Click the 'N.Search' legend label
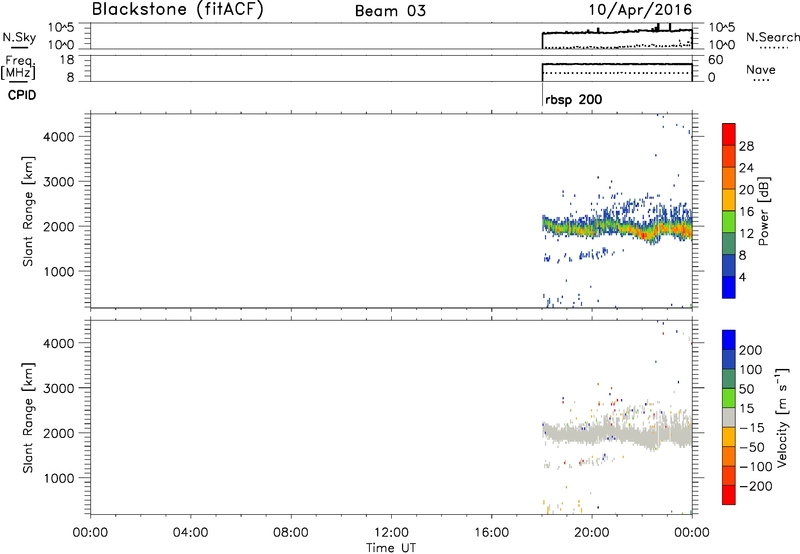This screenshot has width=800, height=554. [773, 37]
